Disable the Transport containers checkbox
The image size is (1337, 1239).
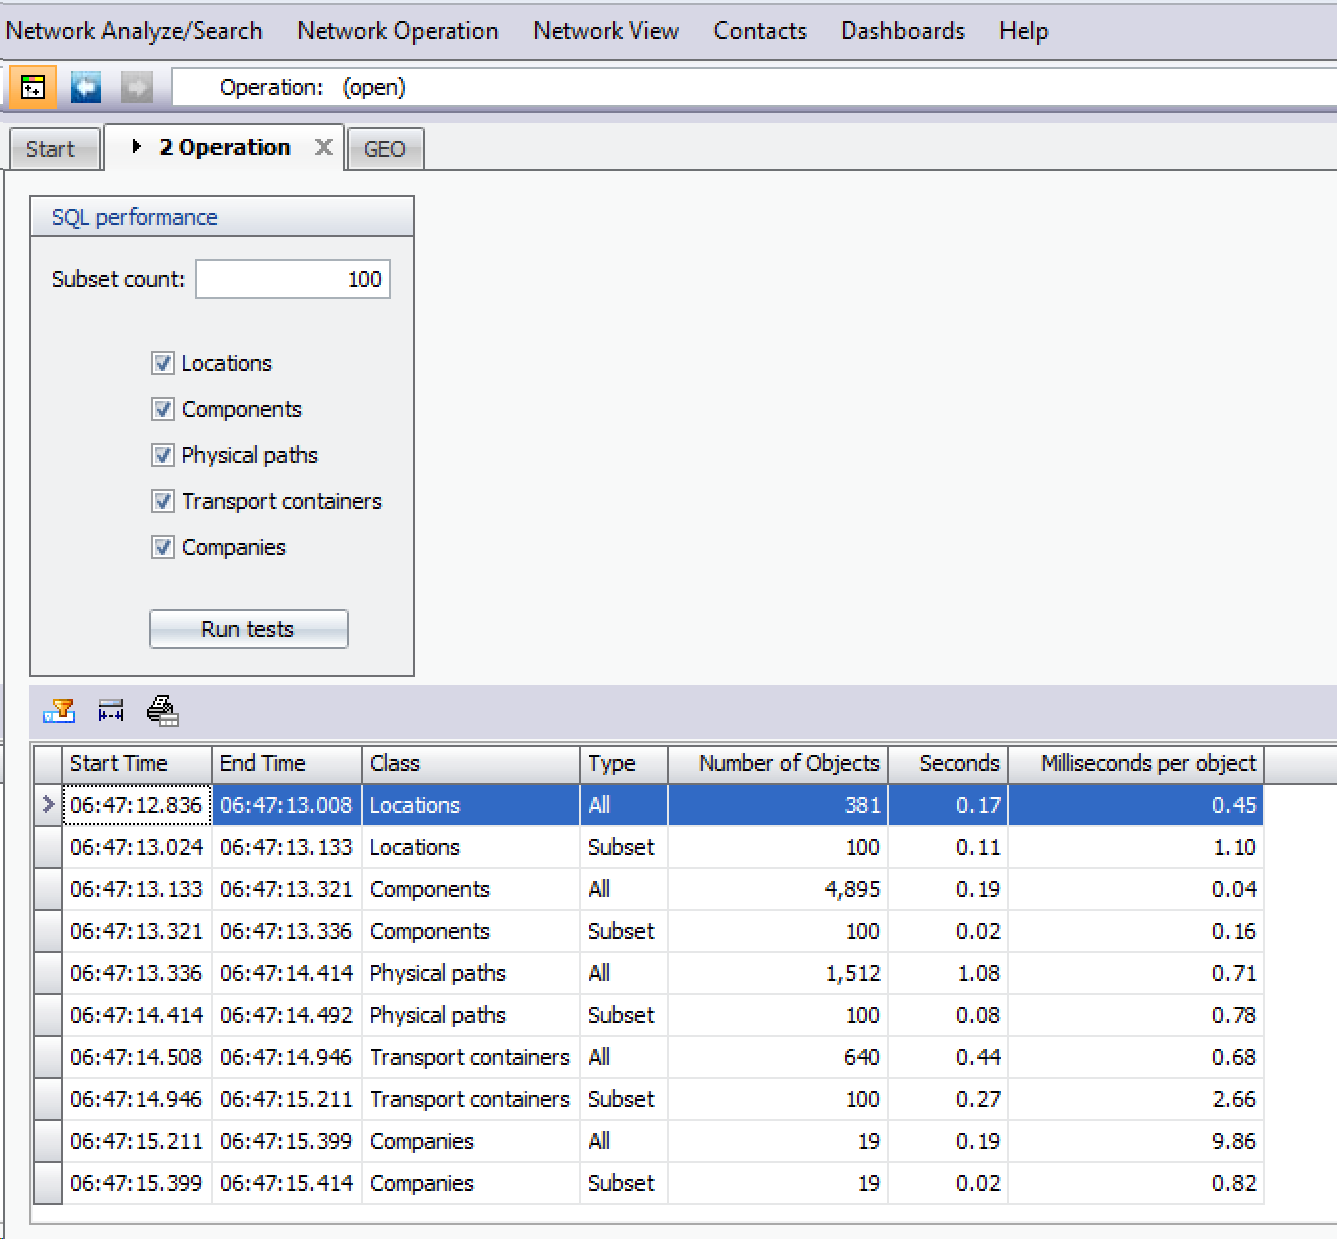click(x=163, y=501)
